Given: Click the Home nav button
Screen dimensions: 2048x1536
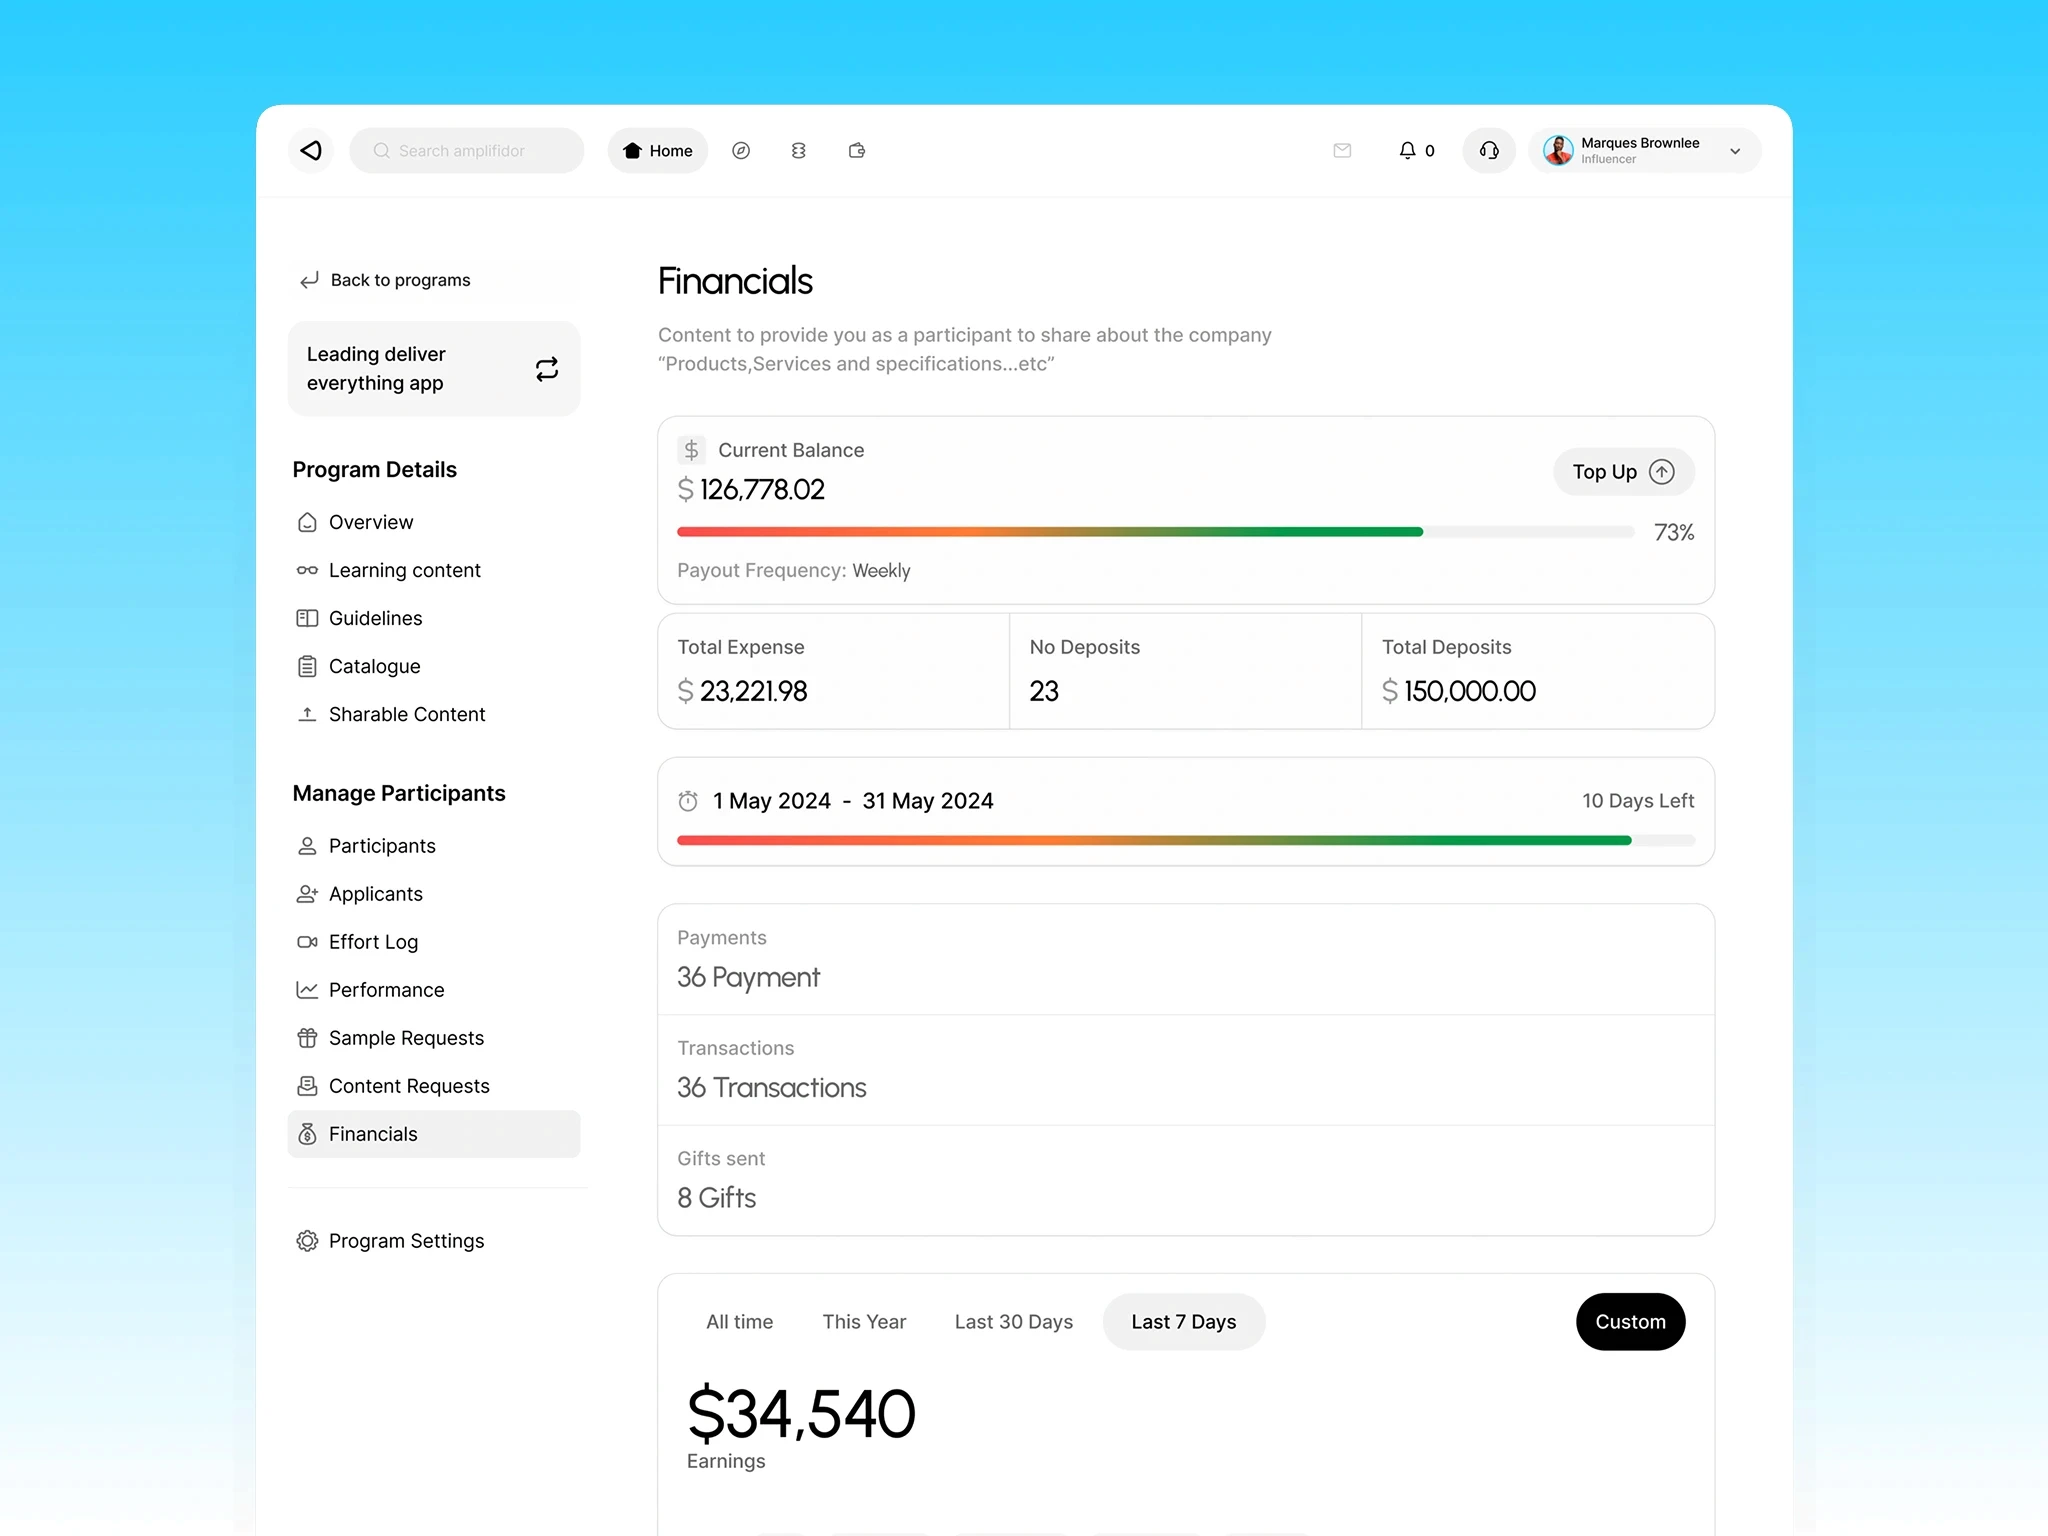Looking at the screenshot, I should point(658,150).
